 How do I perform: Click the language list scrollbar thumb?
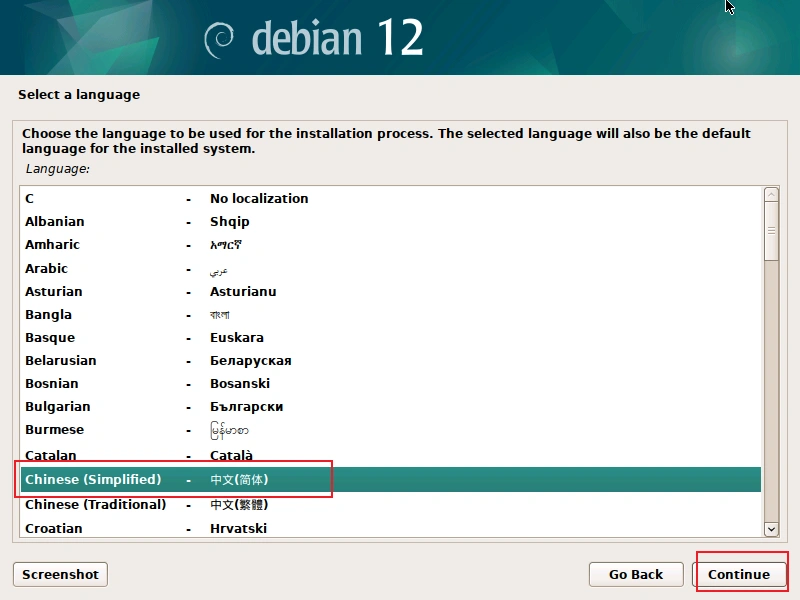point(771,231)
